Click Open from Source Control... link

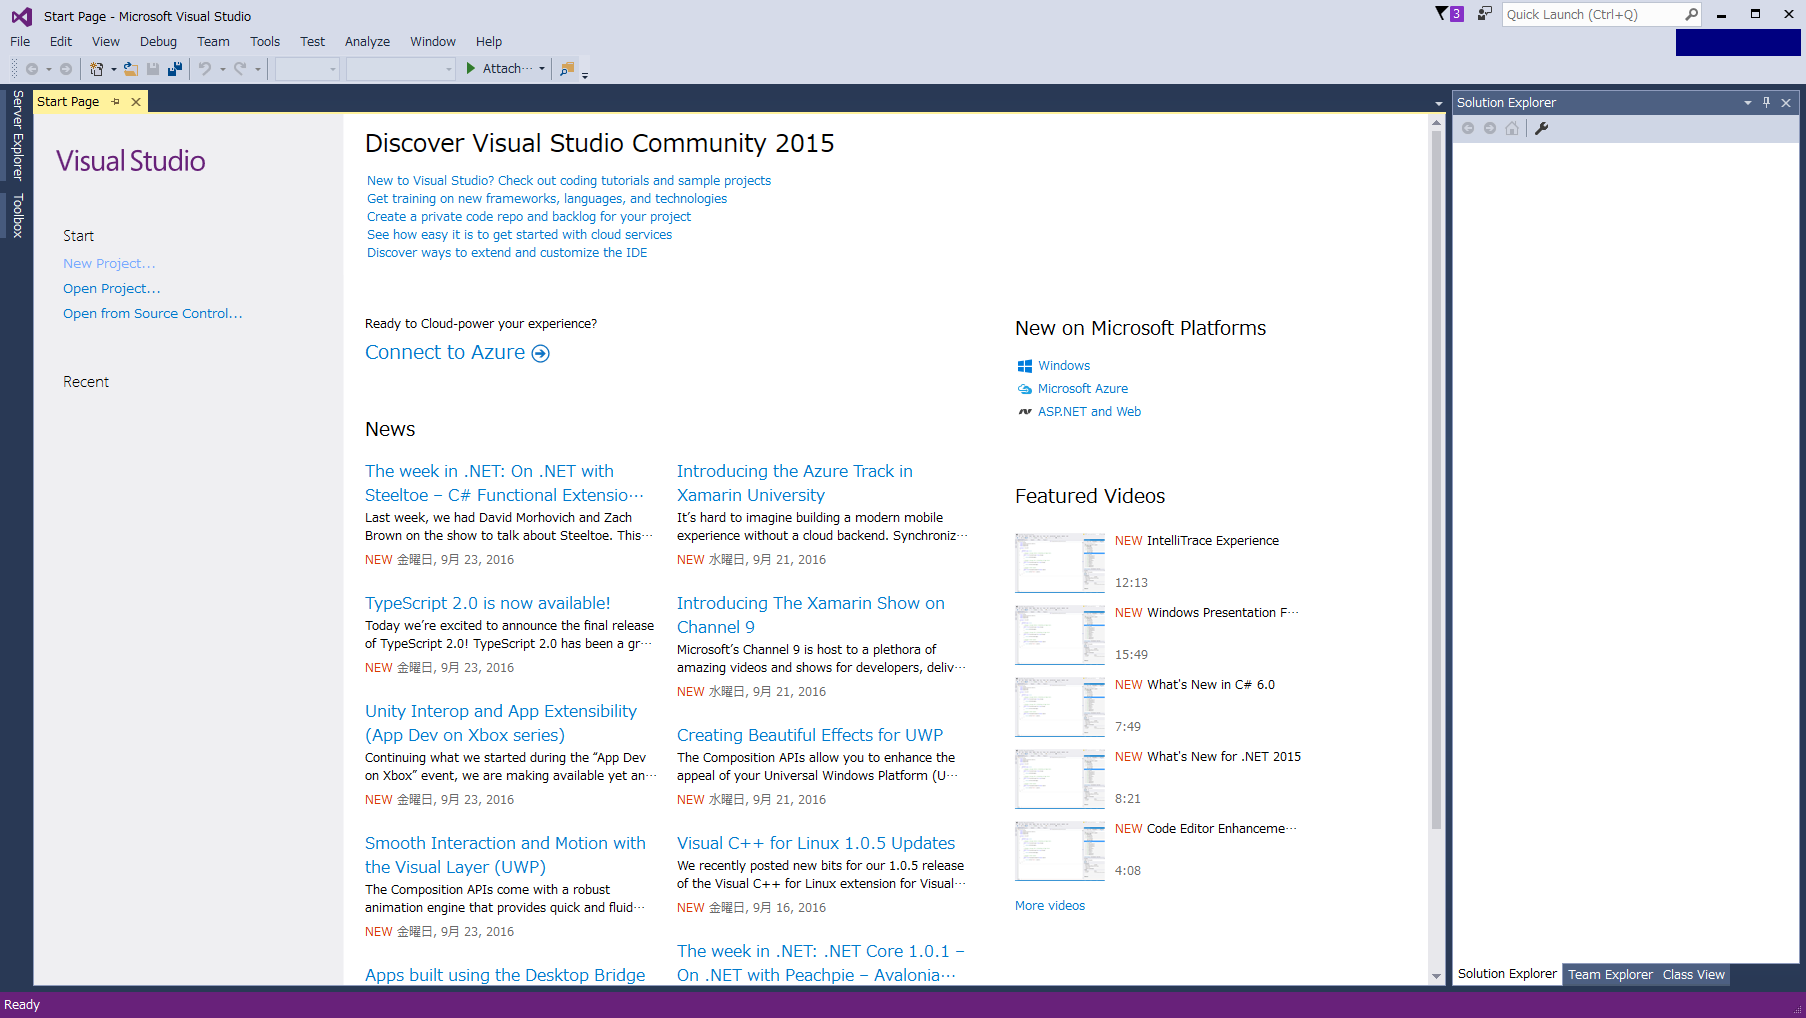153,314
